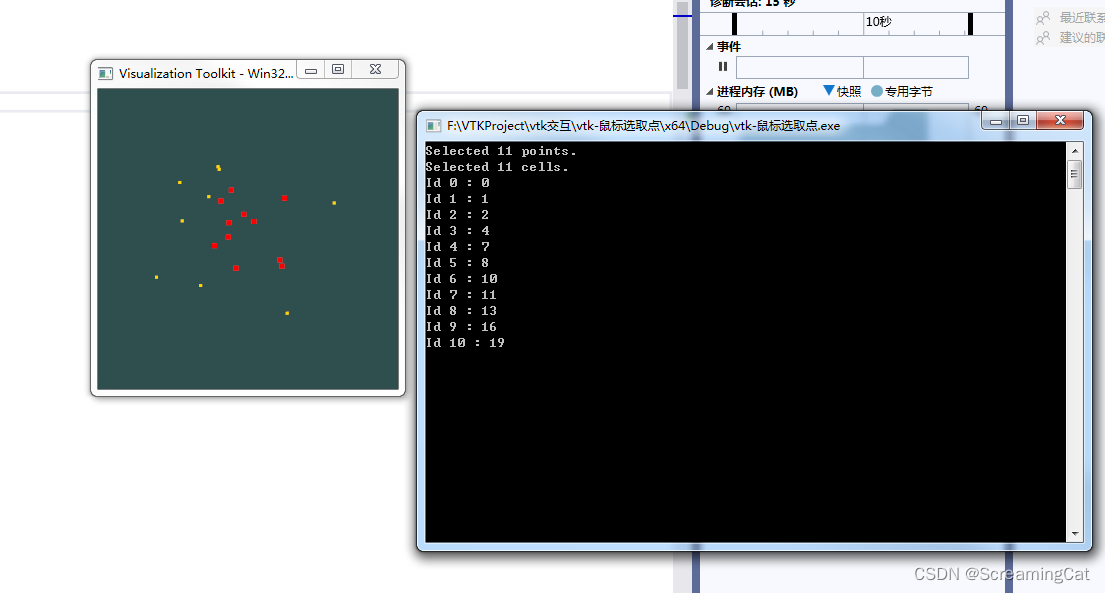1105x593 pixels.
Task: Toggle the 专用字节 legend marker
Action: [x=897, y=90]
